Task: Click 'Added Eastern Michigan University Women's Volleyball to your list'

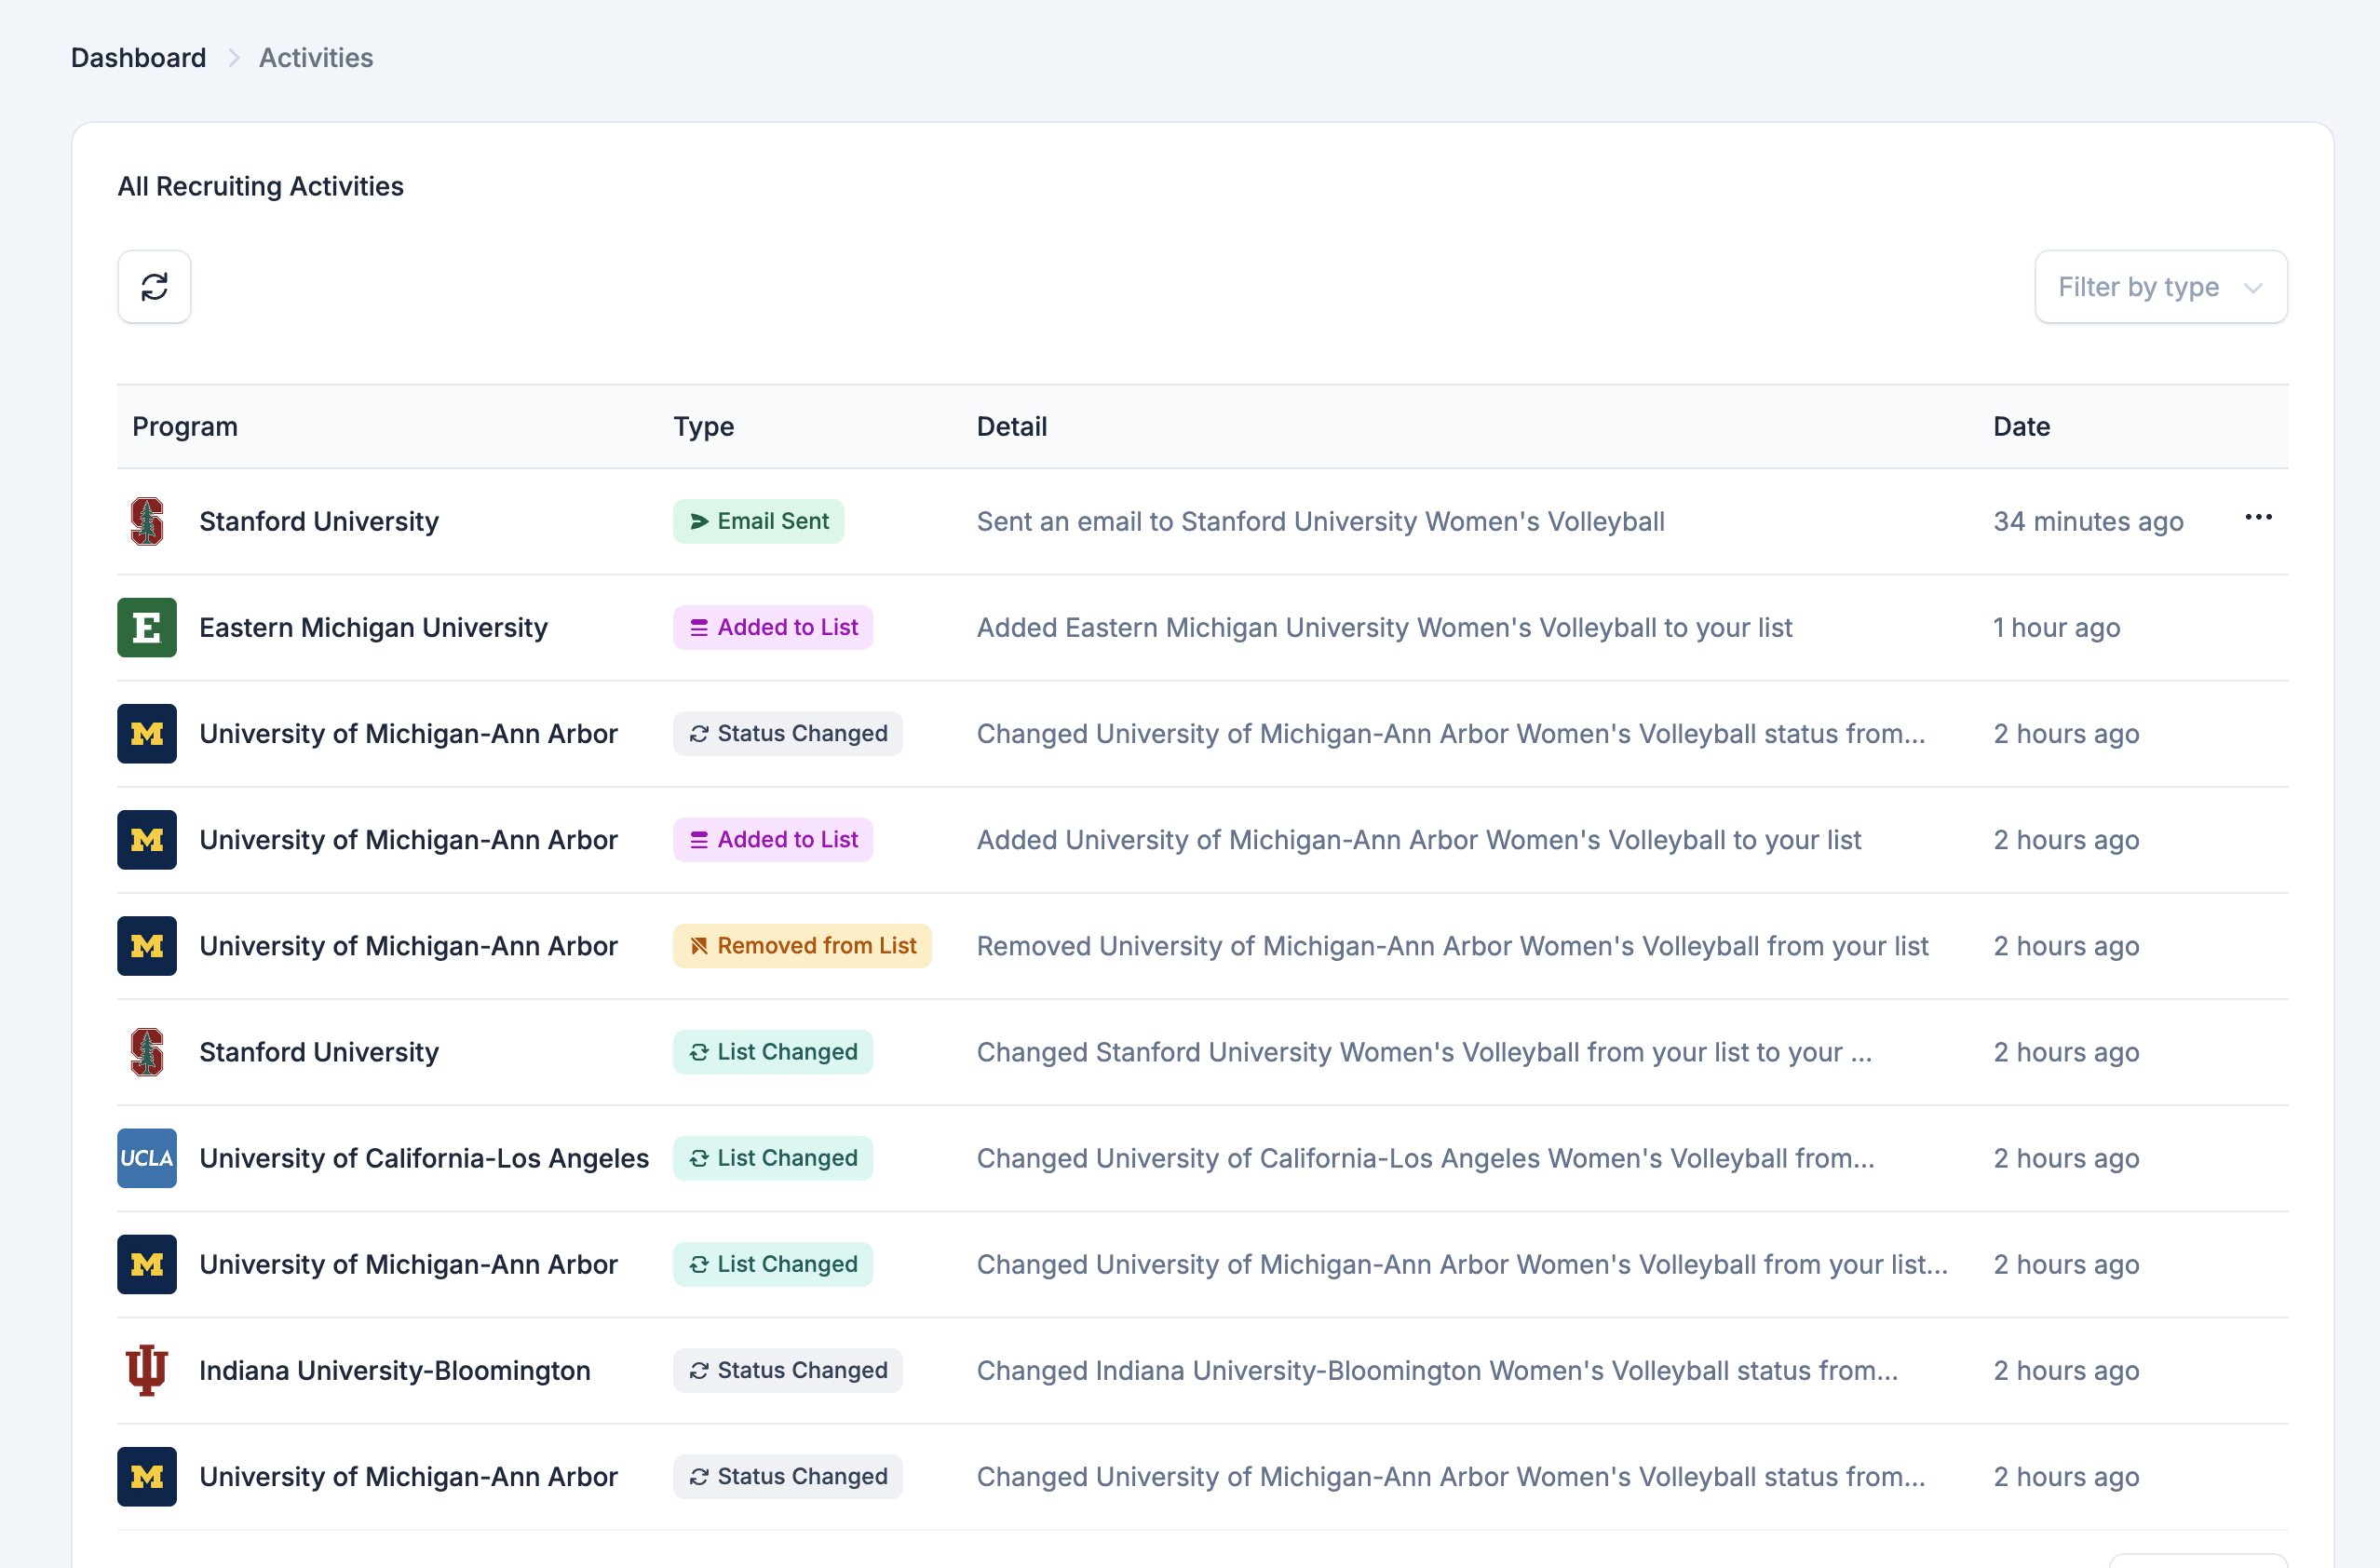Action: coord(1384,627)
